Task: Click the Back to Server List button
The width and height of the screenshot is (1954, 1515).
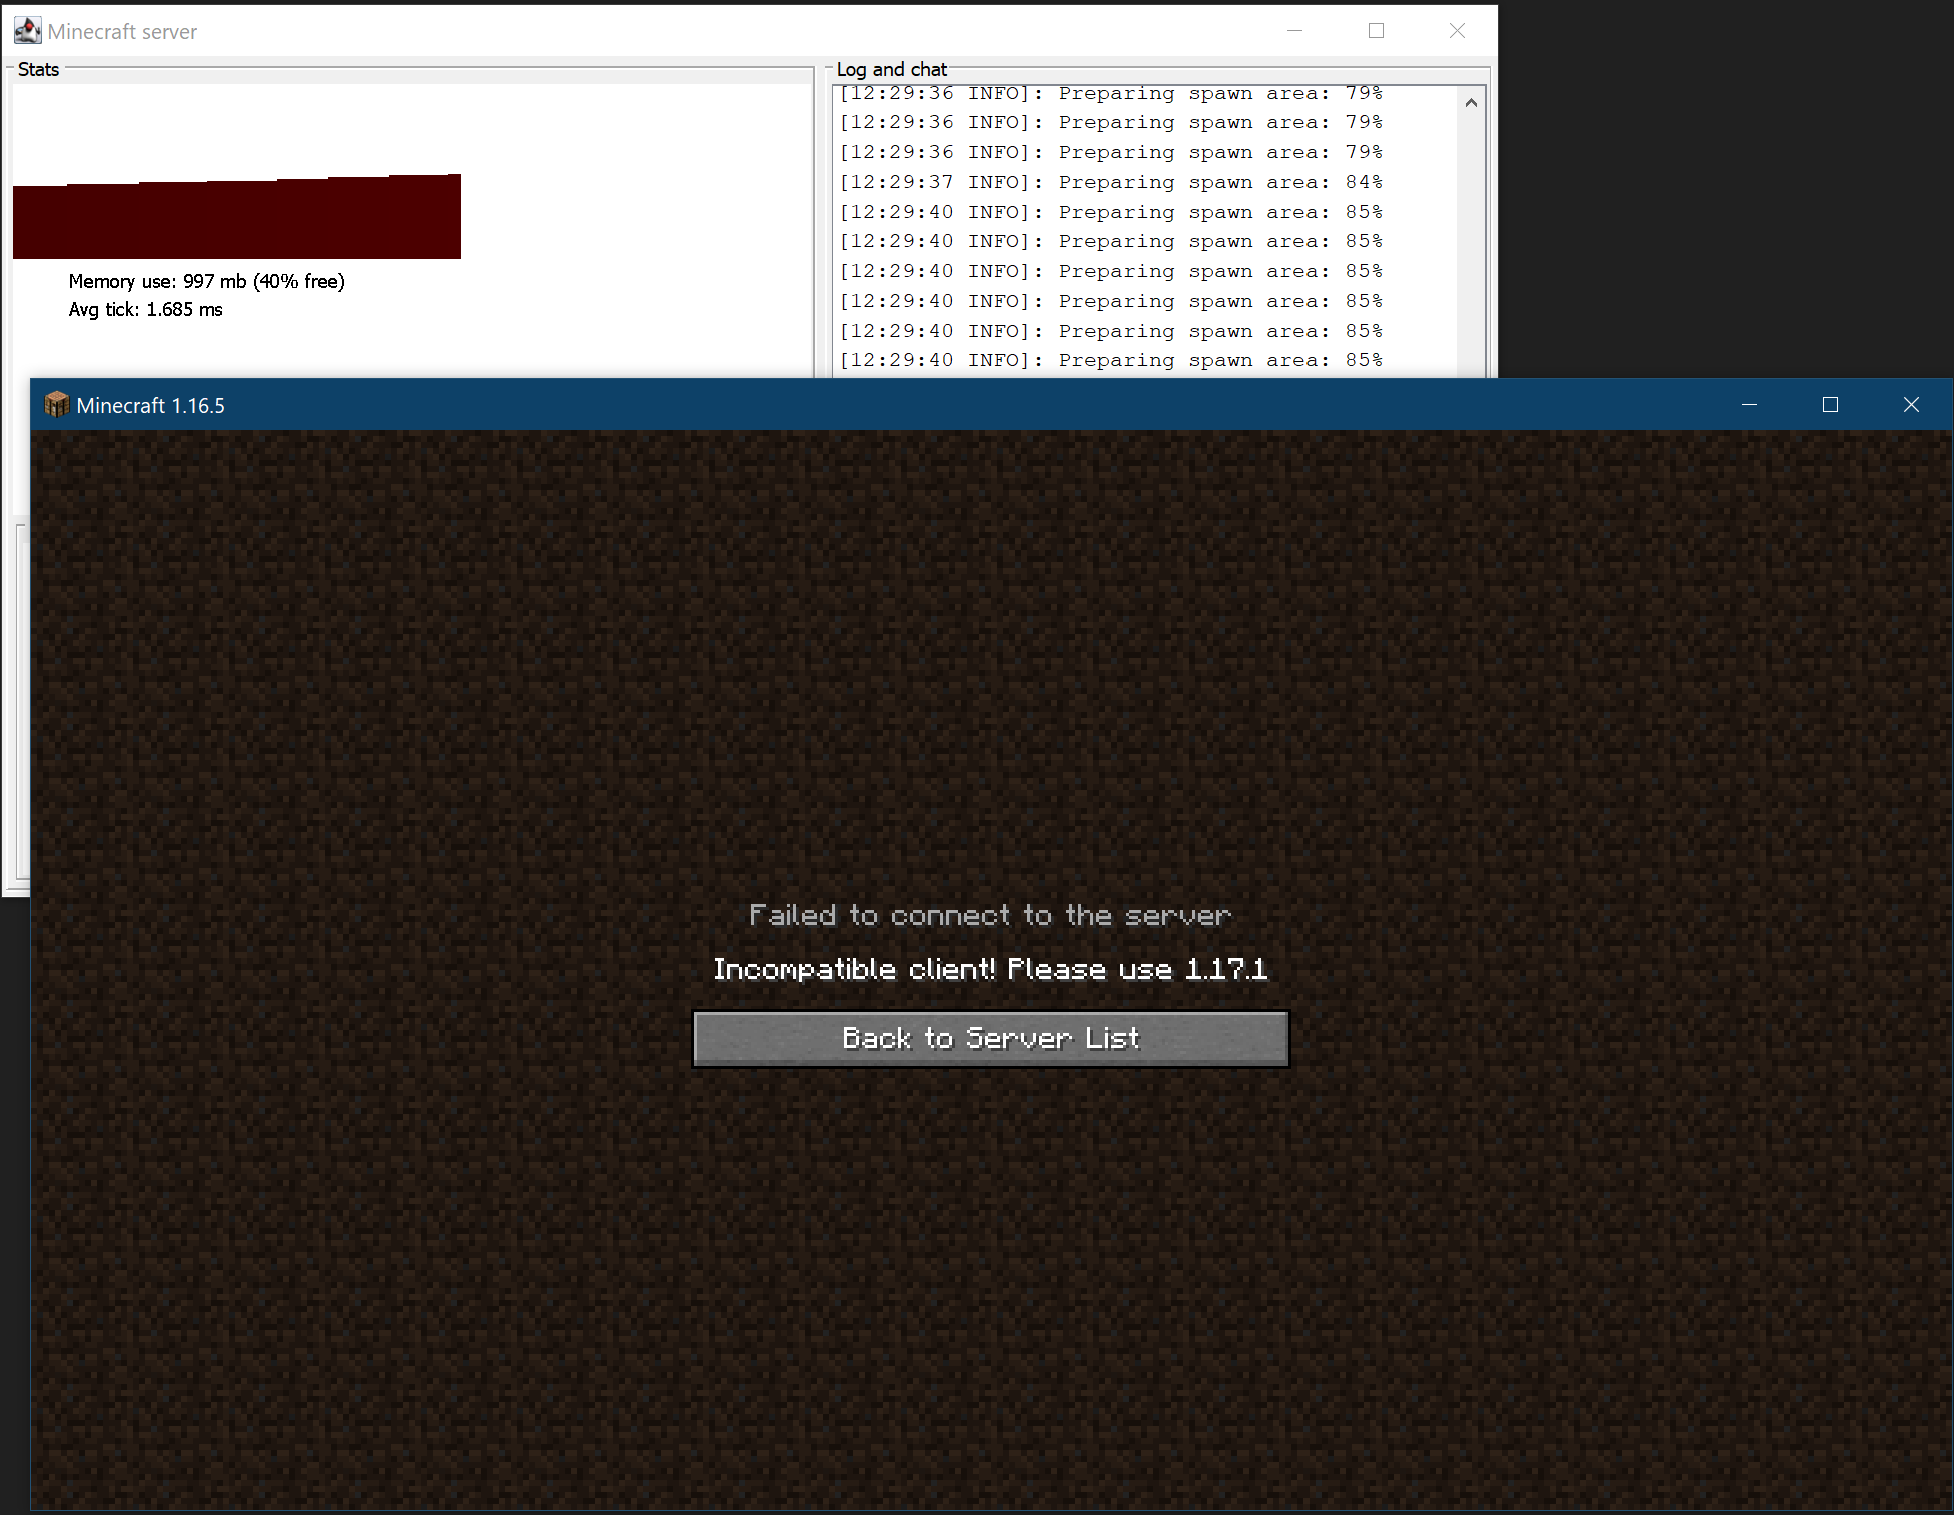Action: pos(990,1038)
